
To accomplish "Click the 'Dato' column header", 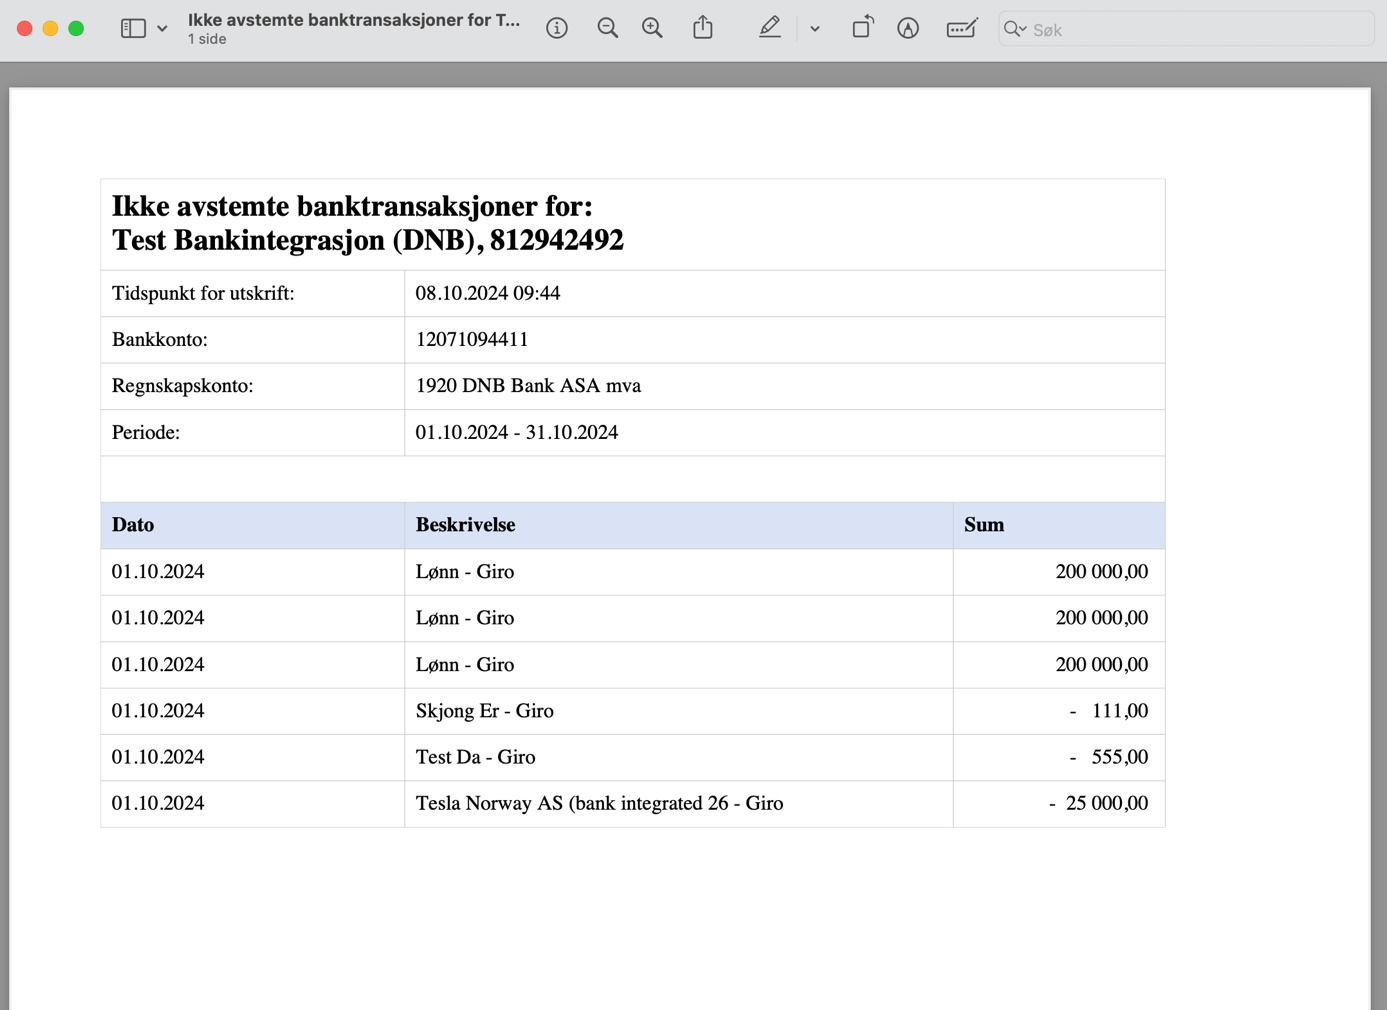I will (133, 525).
